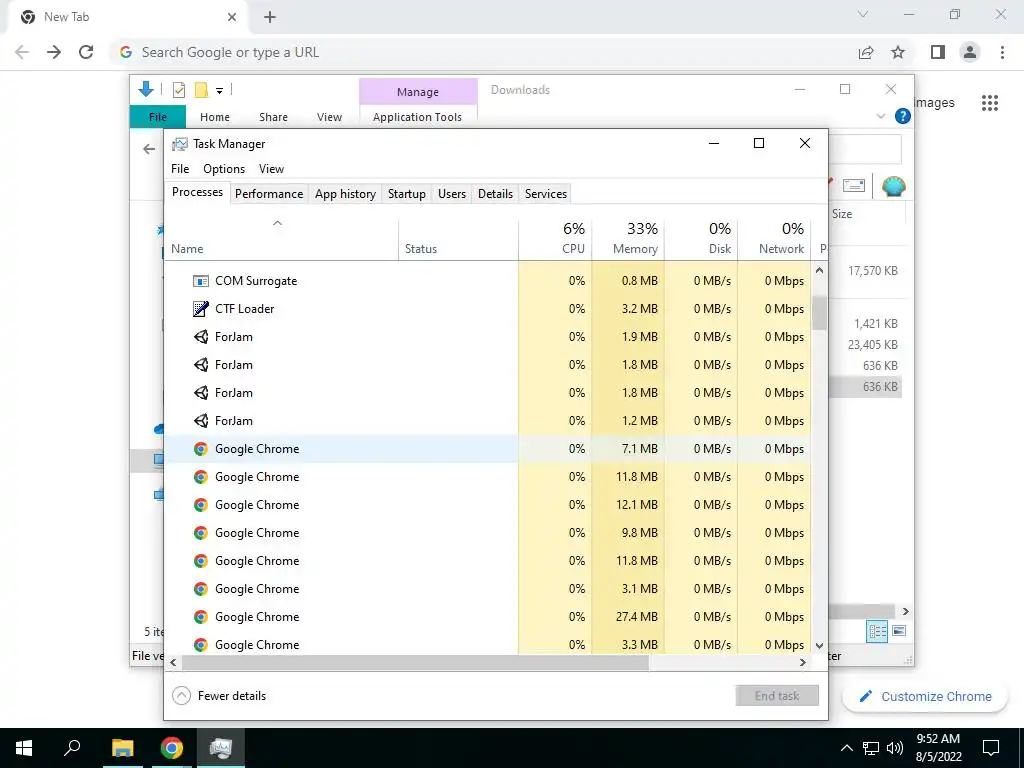Viewport: 1024px width, 768px height.
Task: Open Task Manager File menu
Action: [180, 168]
